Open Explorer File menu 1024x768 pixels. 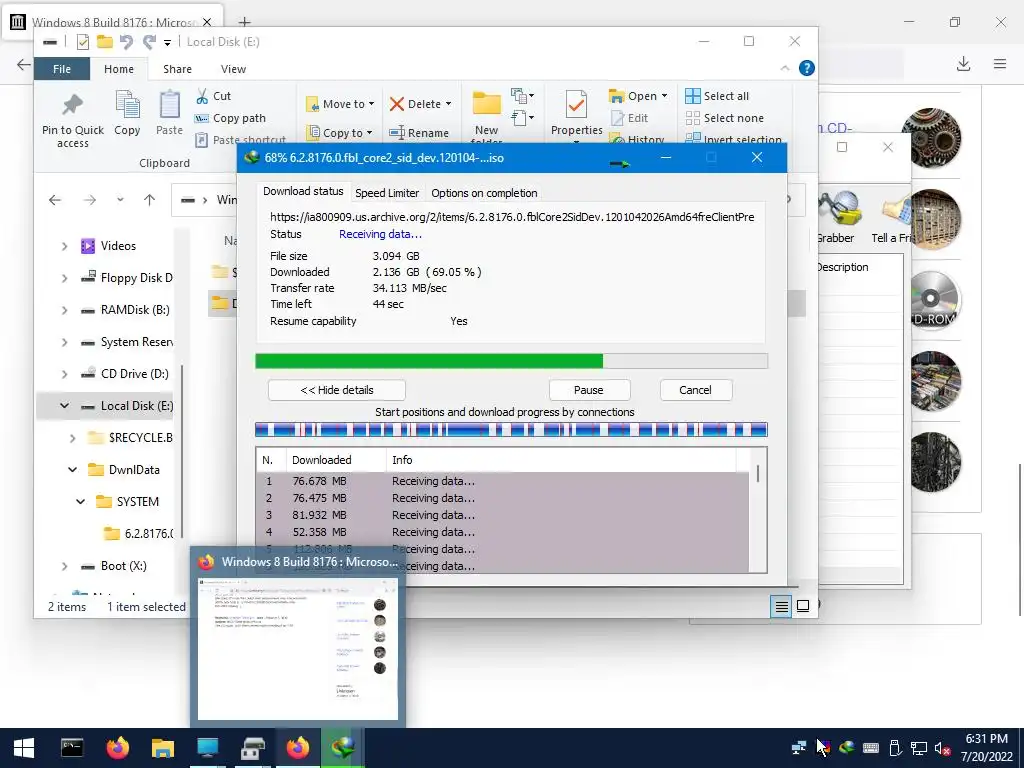62,69
